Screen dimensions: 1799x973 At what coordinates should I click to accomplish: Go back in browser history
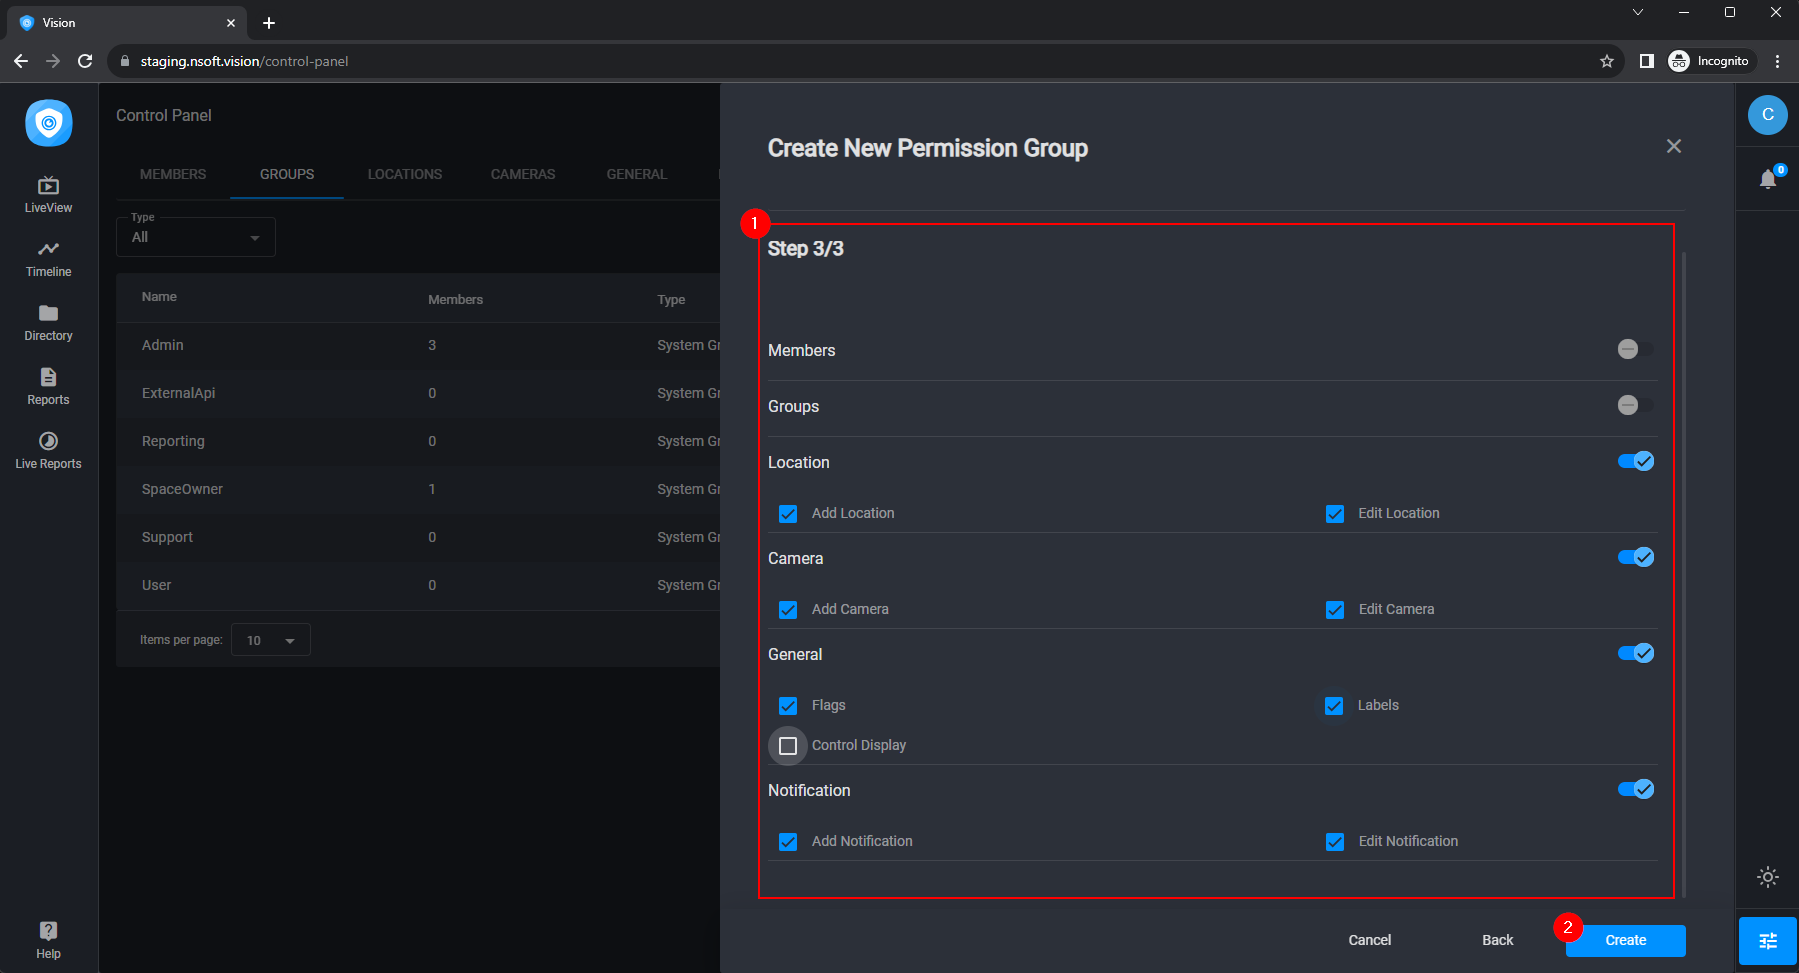(x=21, y=61)
